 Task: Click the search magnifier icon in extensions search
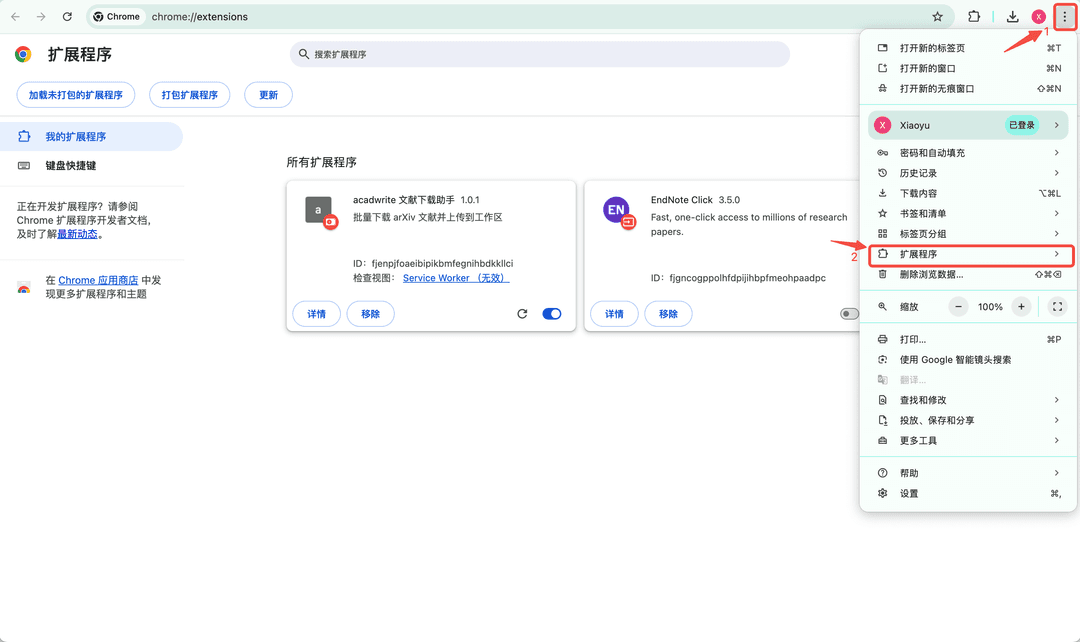tap(303, 54)
